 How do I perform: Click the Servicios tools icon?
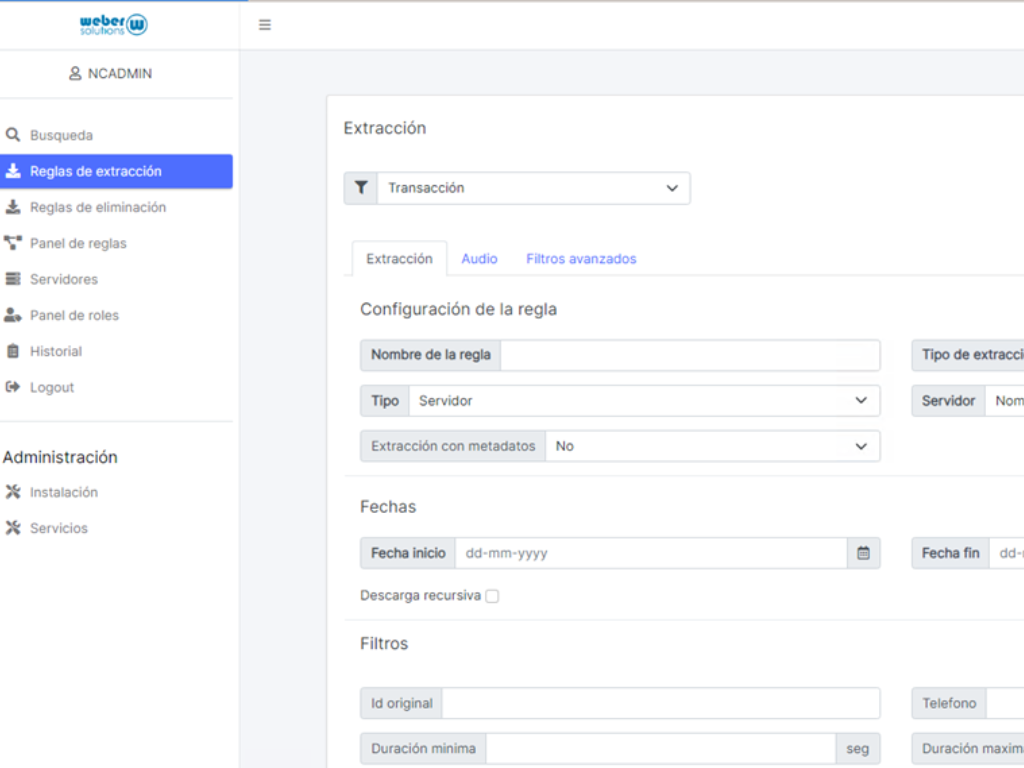(12, 528)
